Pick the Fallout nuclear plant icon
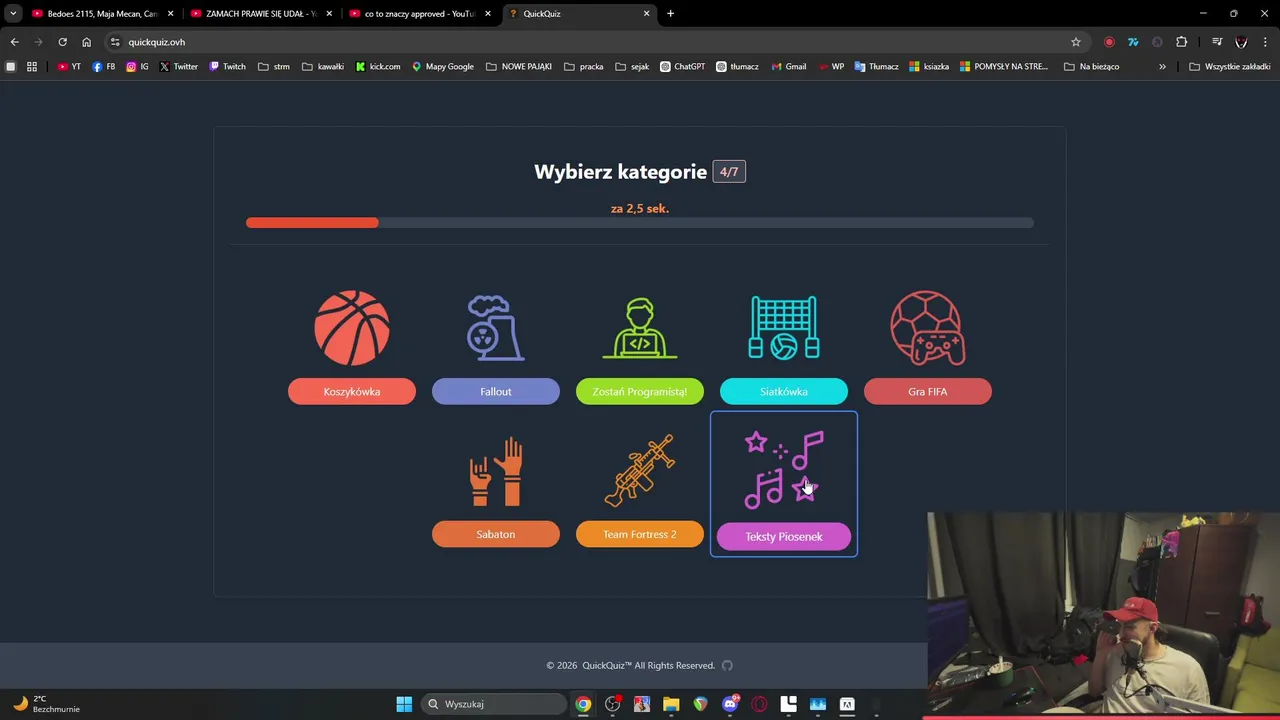This screenshot has height=720, width=1280. (x=495, y=328)
